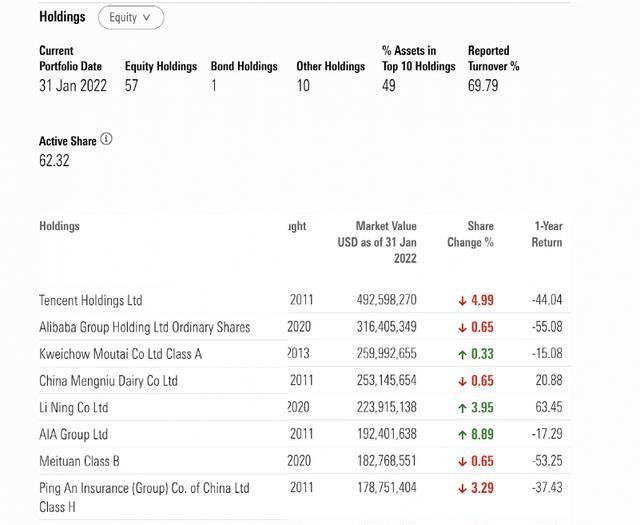640x525 pixels.
Task: Click Li Ning market value 223,915,138
Action: pos(387,407)
